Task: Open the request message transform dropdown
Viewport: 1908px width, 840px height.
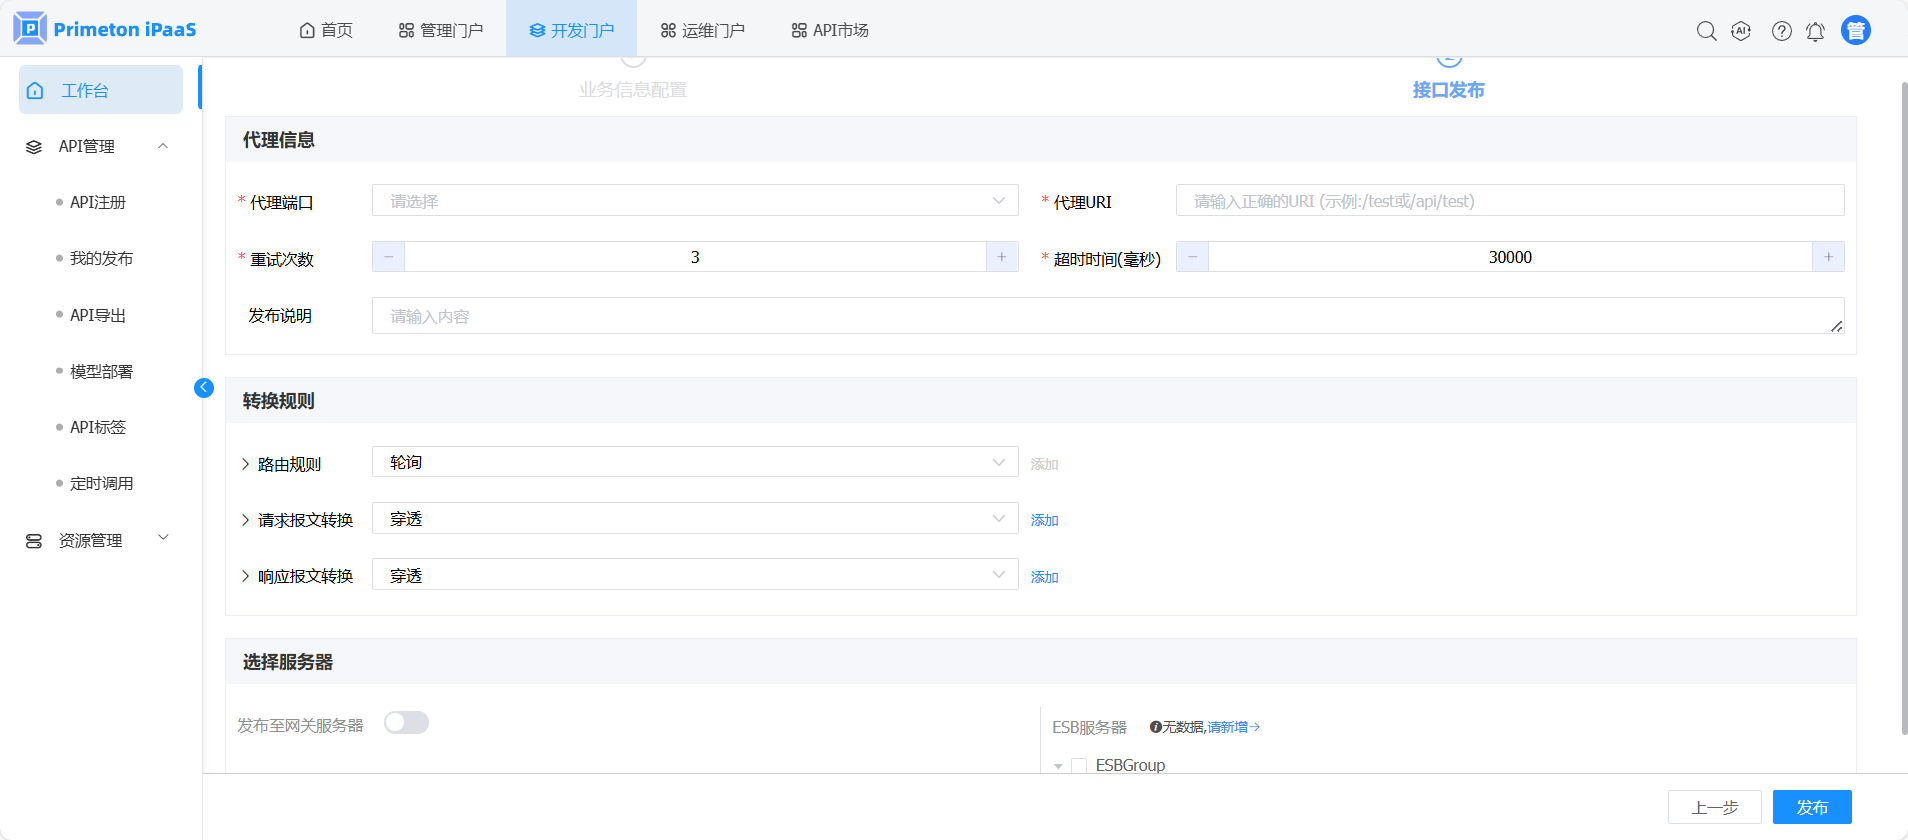Action: (x=694, y=519)
